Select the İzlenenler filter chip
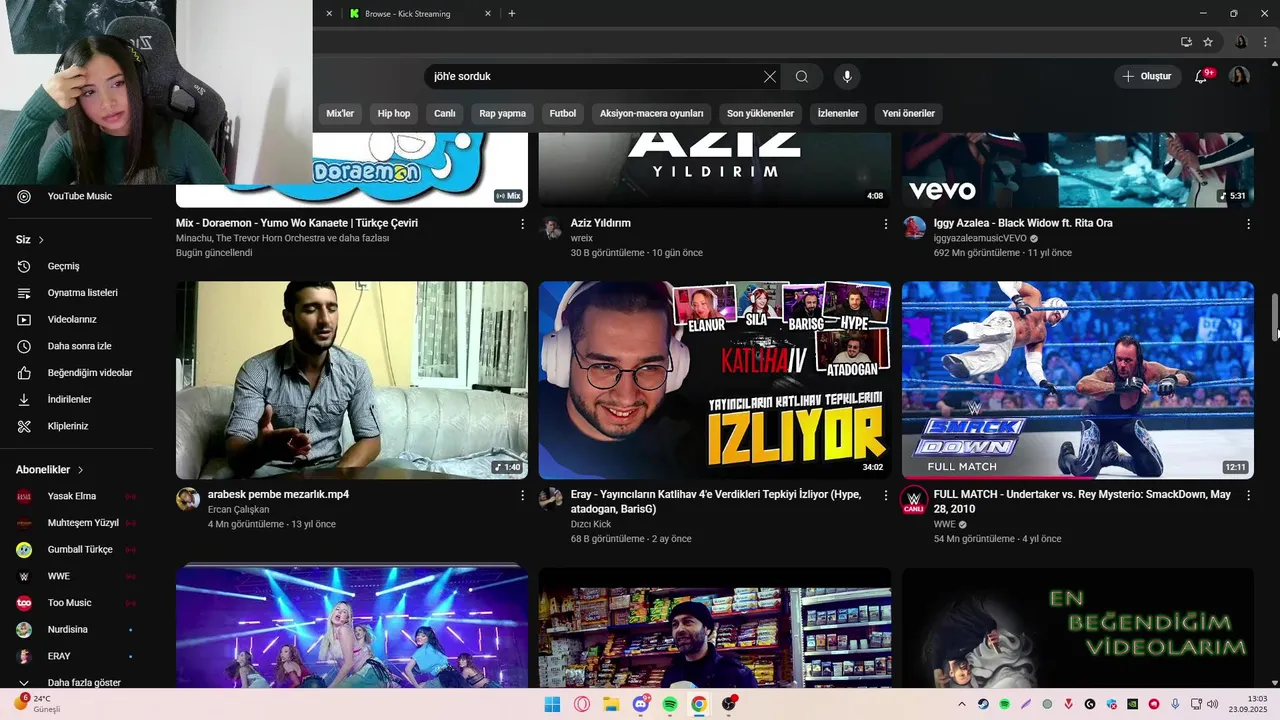This screenshot has height=720, width=1280. [x=838, y=113]
